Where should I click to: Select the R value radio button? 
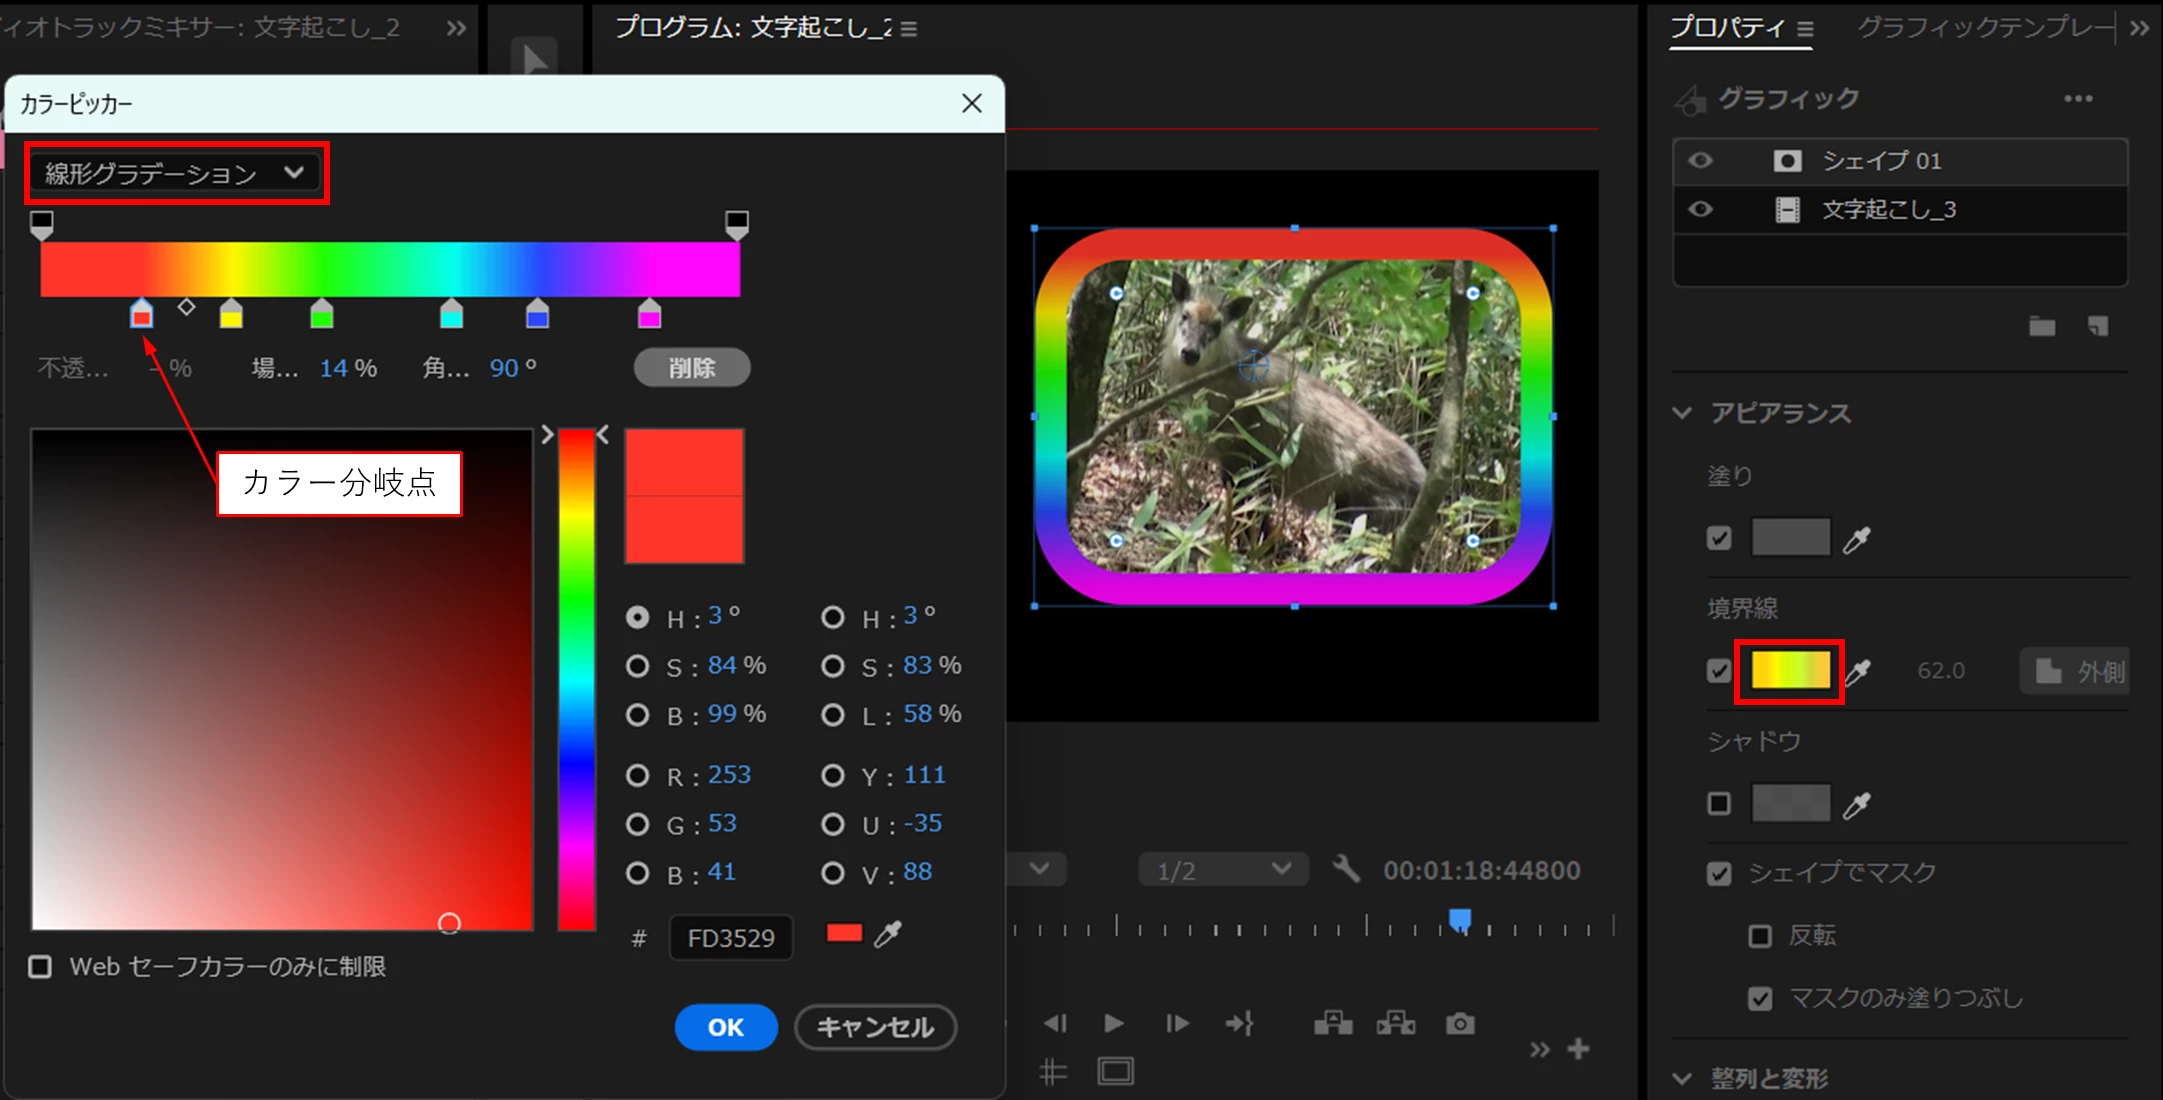(x=637, y=776)
